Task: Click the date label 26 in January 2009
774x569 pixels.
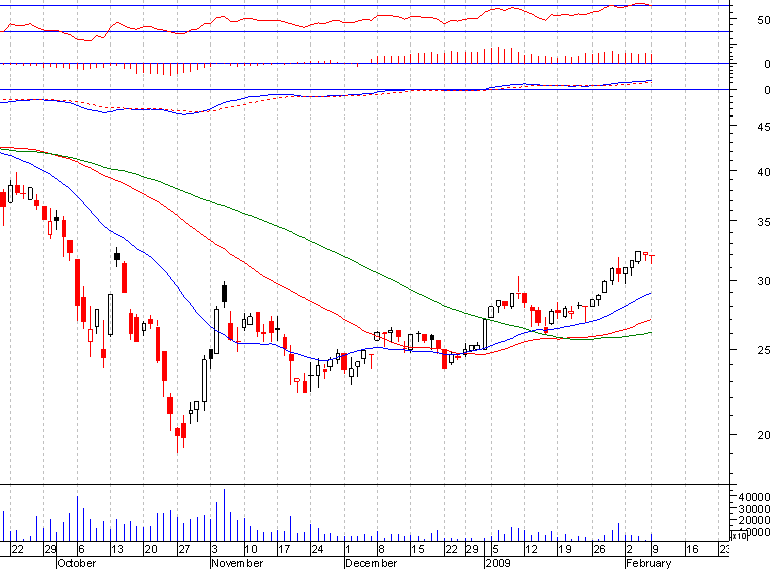Action: click(599, 549)
